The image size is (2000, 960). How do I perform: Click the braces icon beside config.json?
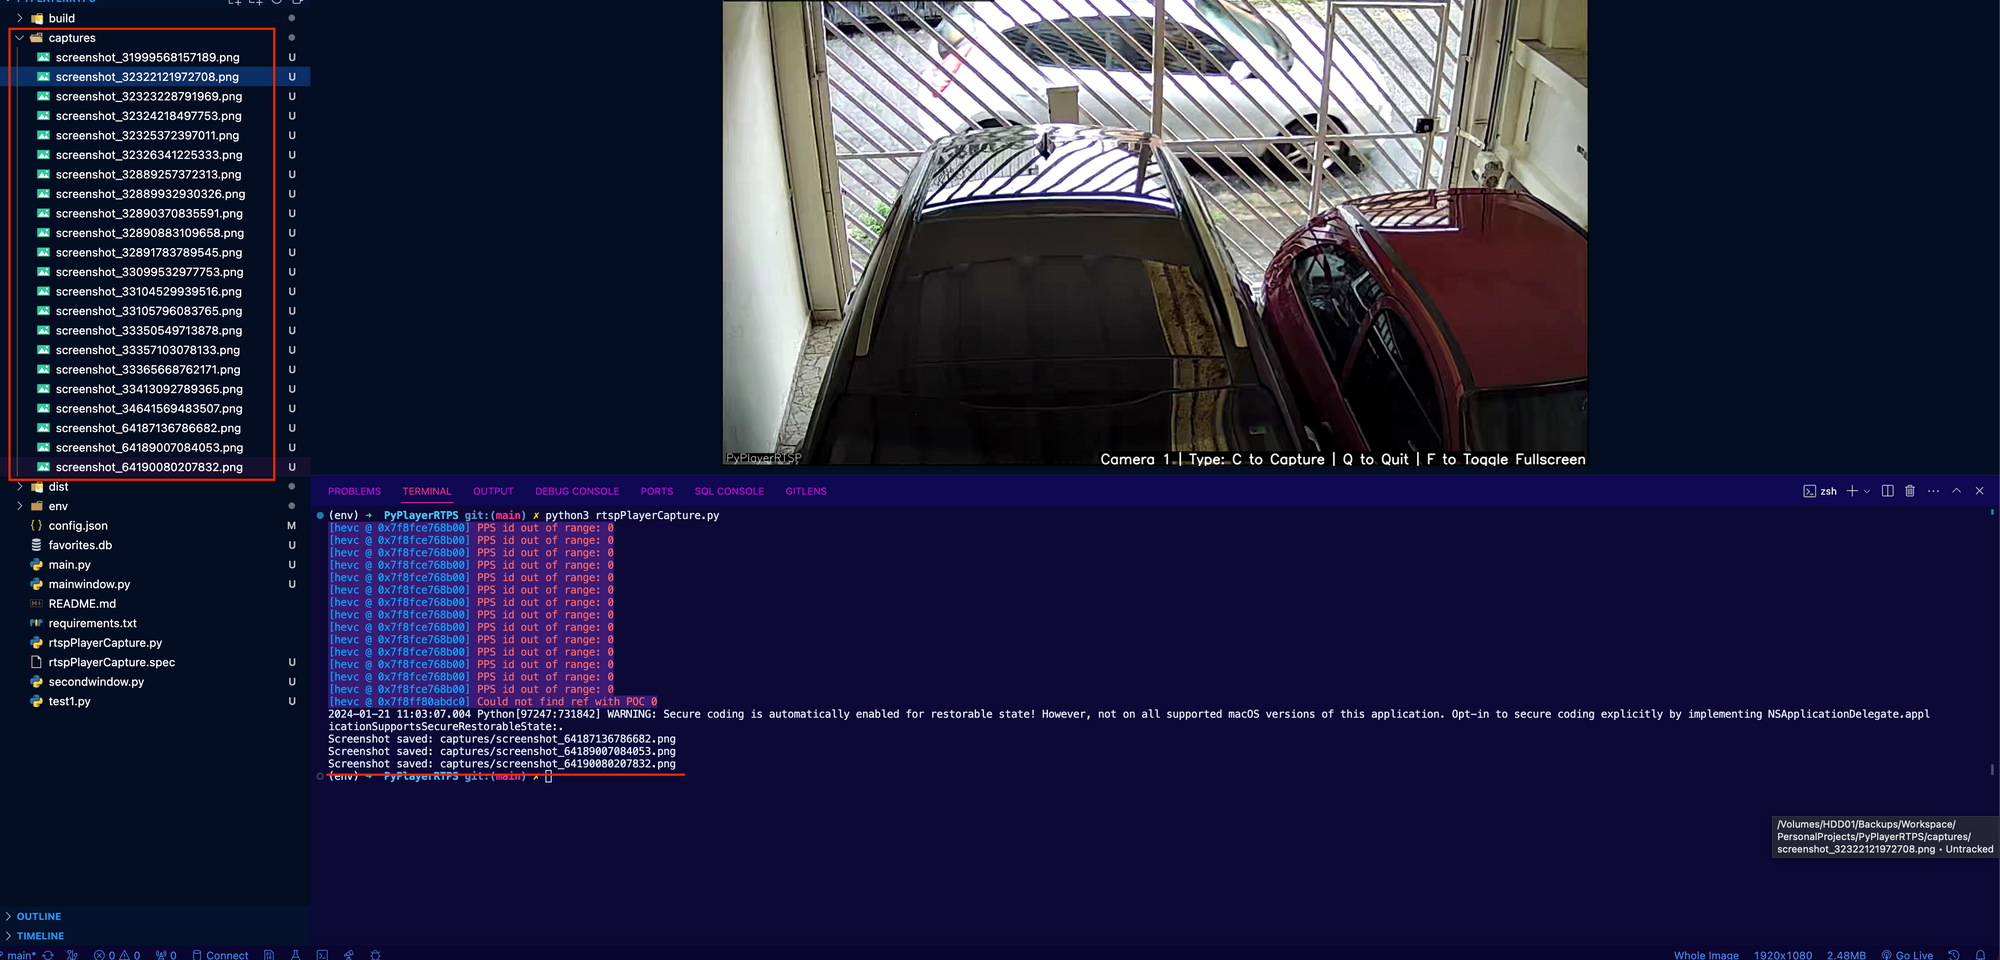tap(36, 526)
